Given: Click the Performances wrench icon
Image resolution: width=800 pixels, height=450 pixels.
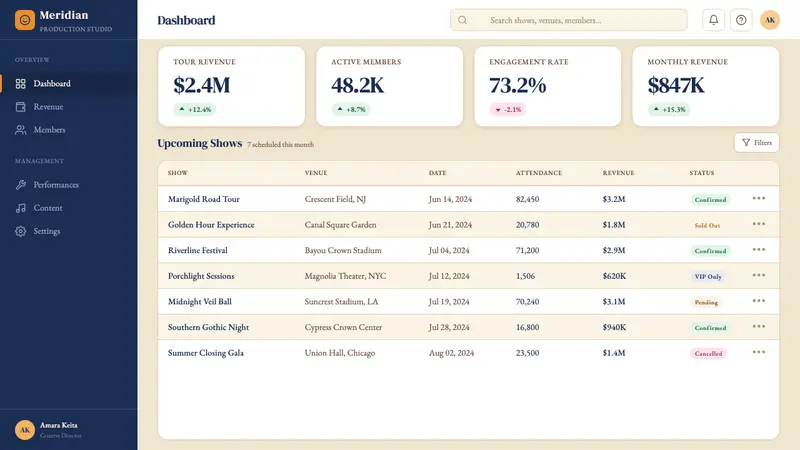Looking at the screenshot, I should [x=20, y=185].
